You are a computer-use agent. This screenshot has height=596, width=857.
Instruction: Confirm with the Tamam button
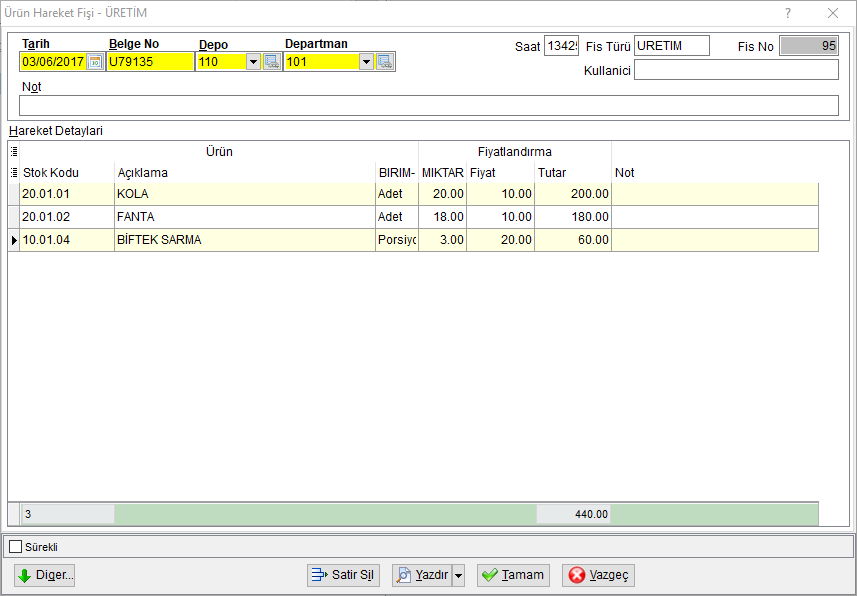[513, 575]
